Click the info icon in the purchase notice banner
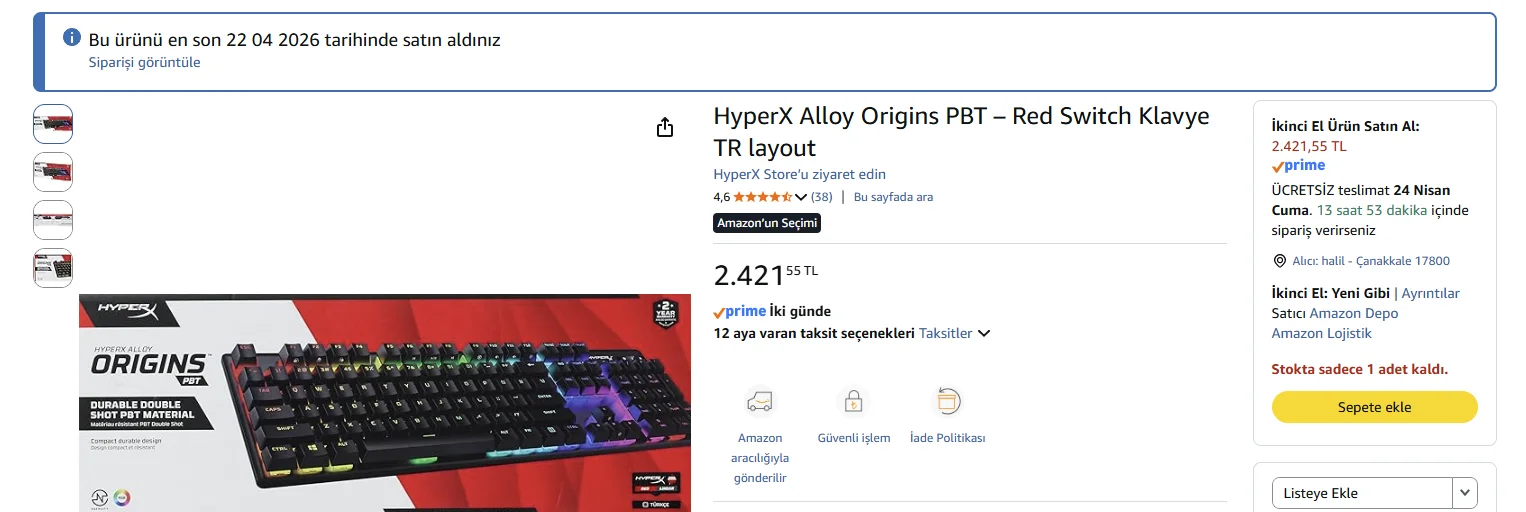 pyautogui.click(x=72, y=37)
